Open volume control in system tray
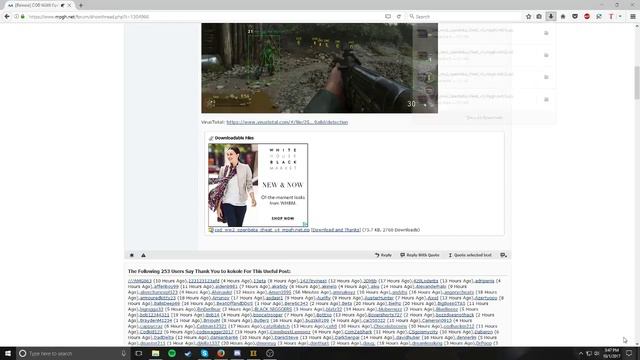The image size is (640, 360). click(x=597, y=353)
